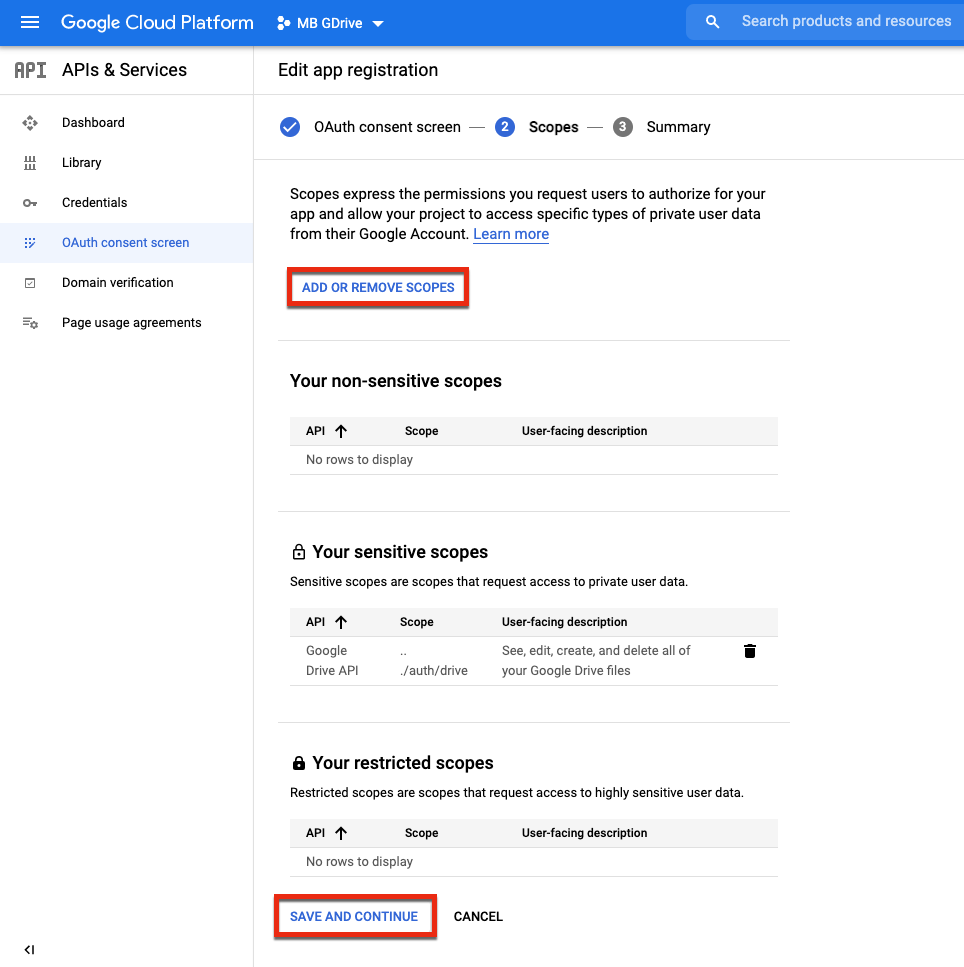This screenshot has height=967, width=964.
Task: Open the hamburger navigation menu
Action: tap(30, 23)
